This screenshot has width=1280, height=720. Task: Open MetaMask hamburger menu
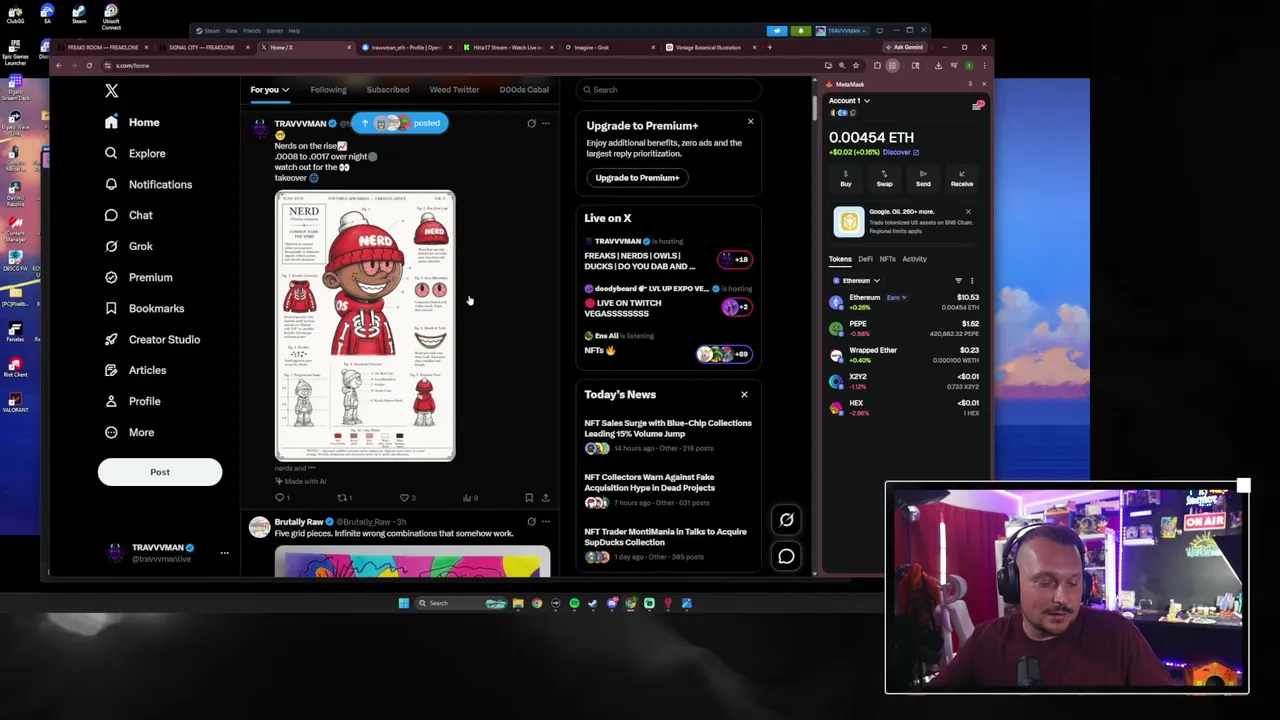(977, 105)
